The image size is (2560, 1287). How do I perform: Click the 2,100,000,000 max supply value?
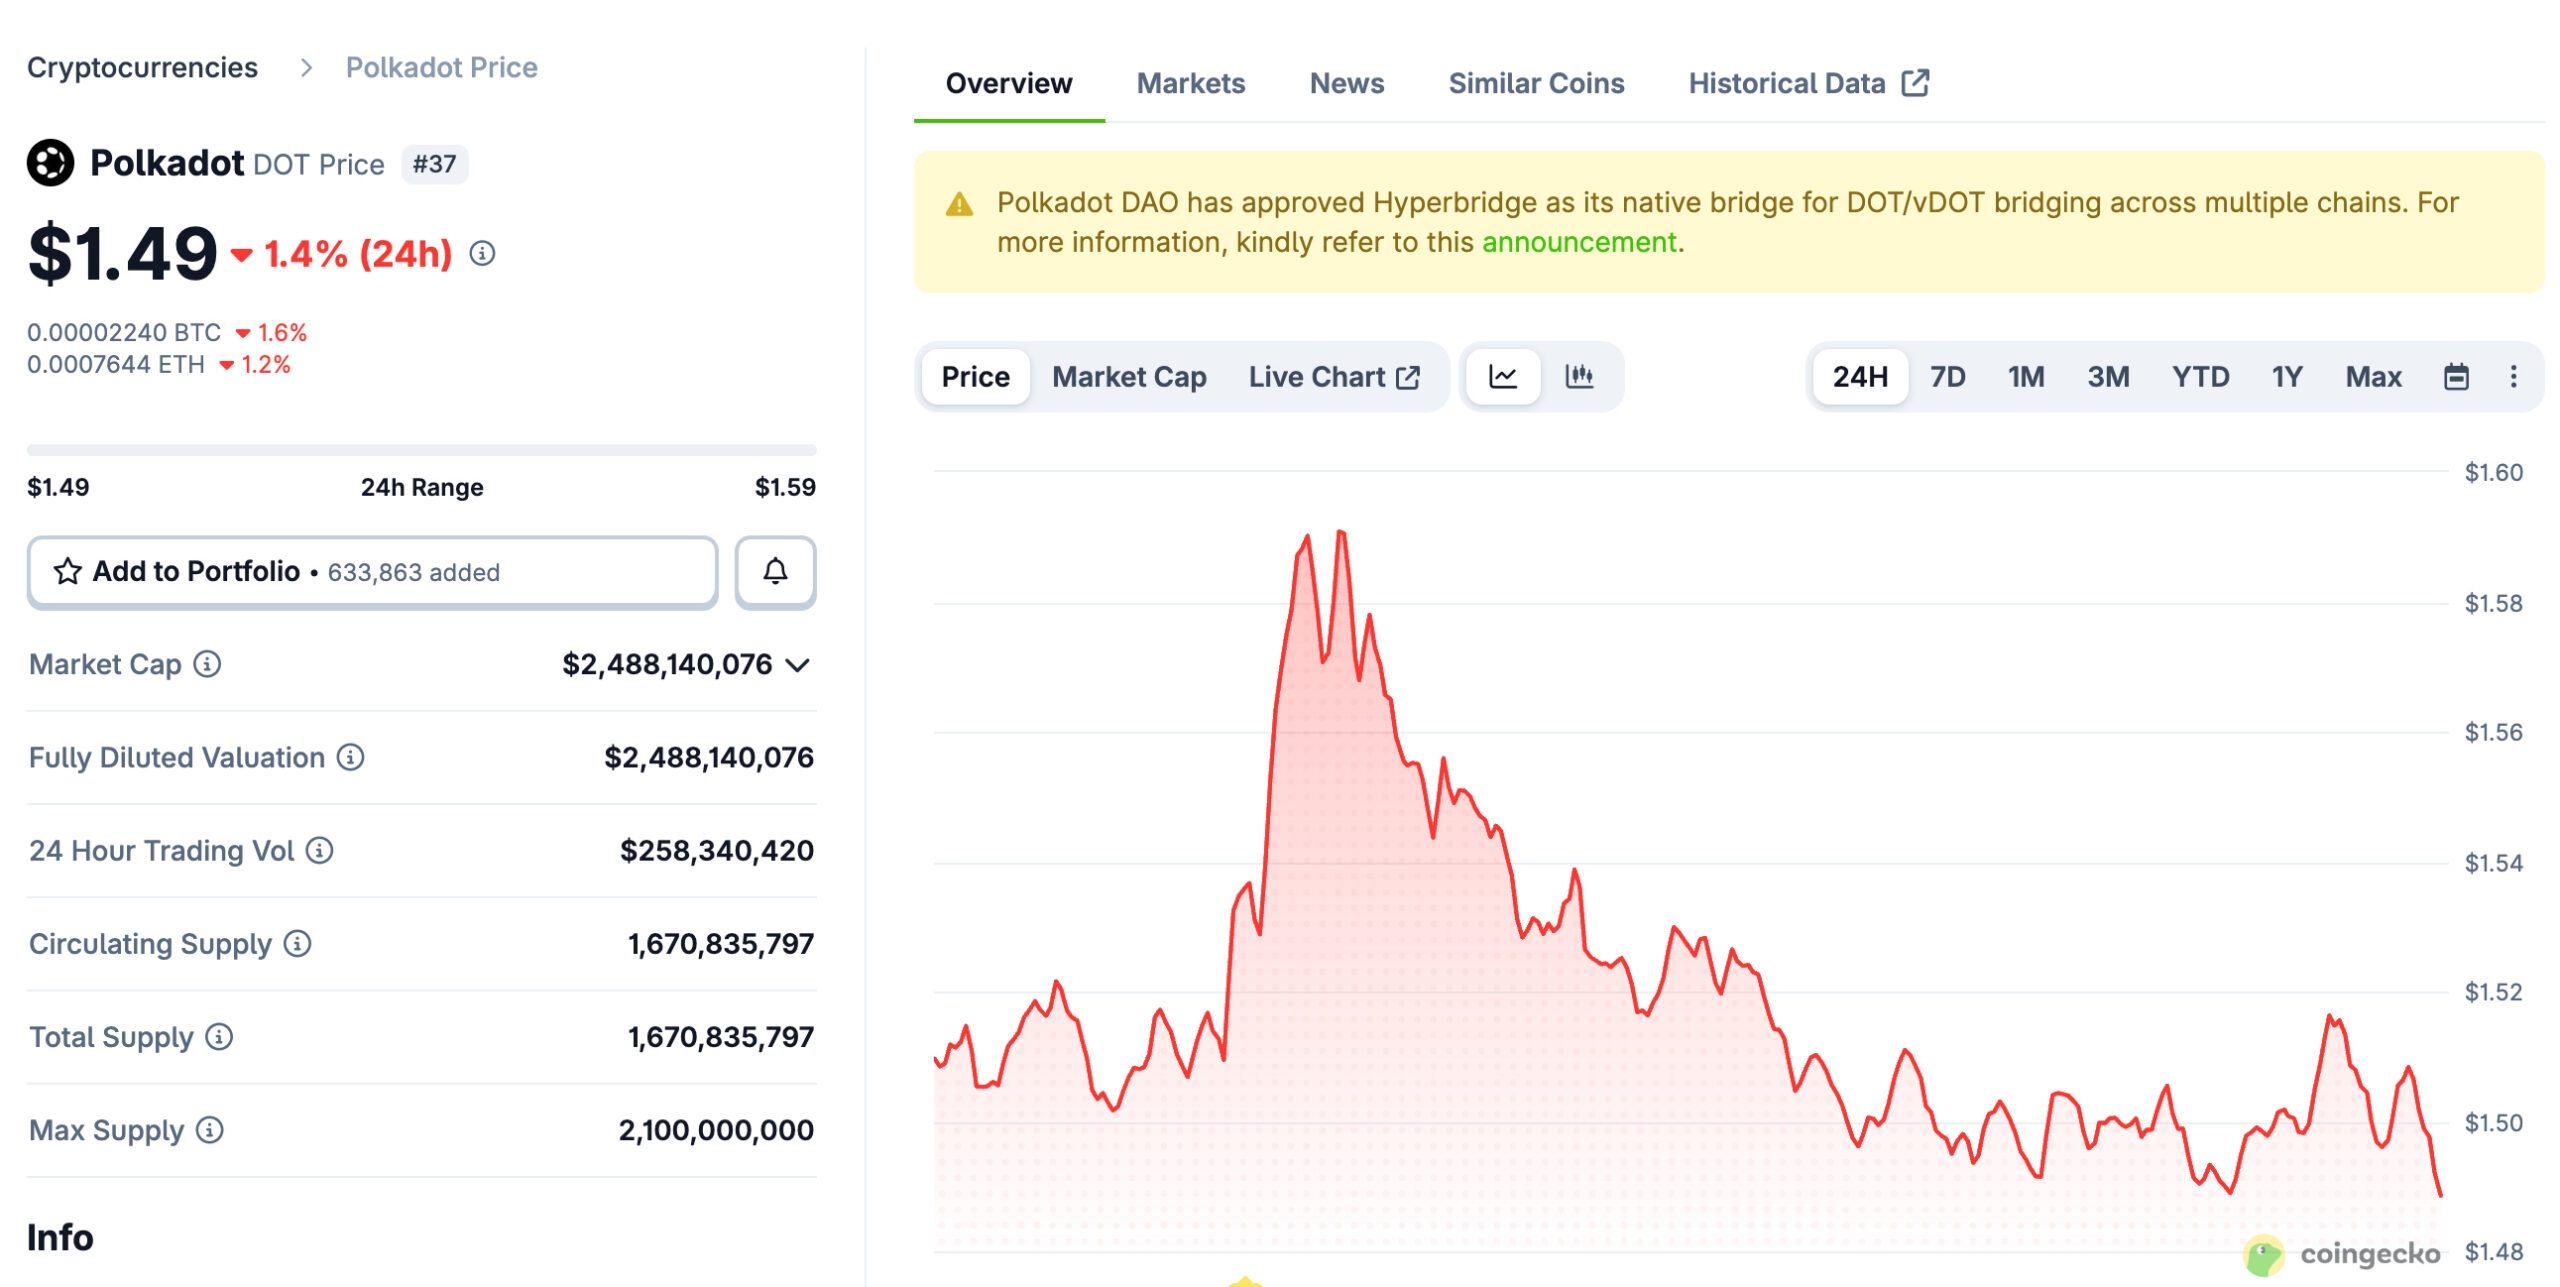[716, 1130]
